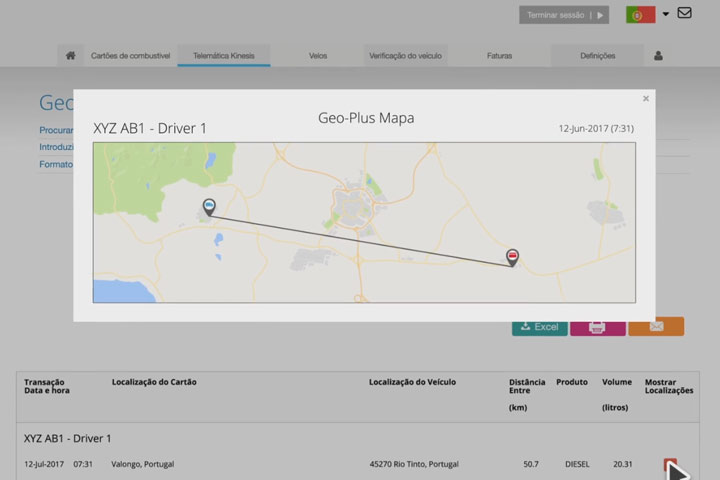Switch to the Telemática Kinesis tab

(x=224, y=56)
